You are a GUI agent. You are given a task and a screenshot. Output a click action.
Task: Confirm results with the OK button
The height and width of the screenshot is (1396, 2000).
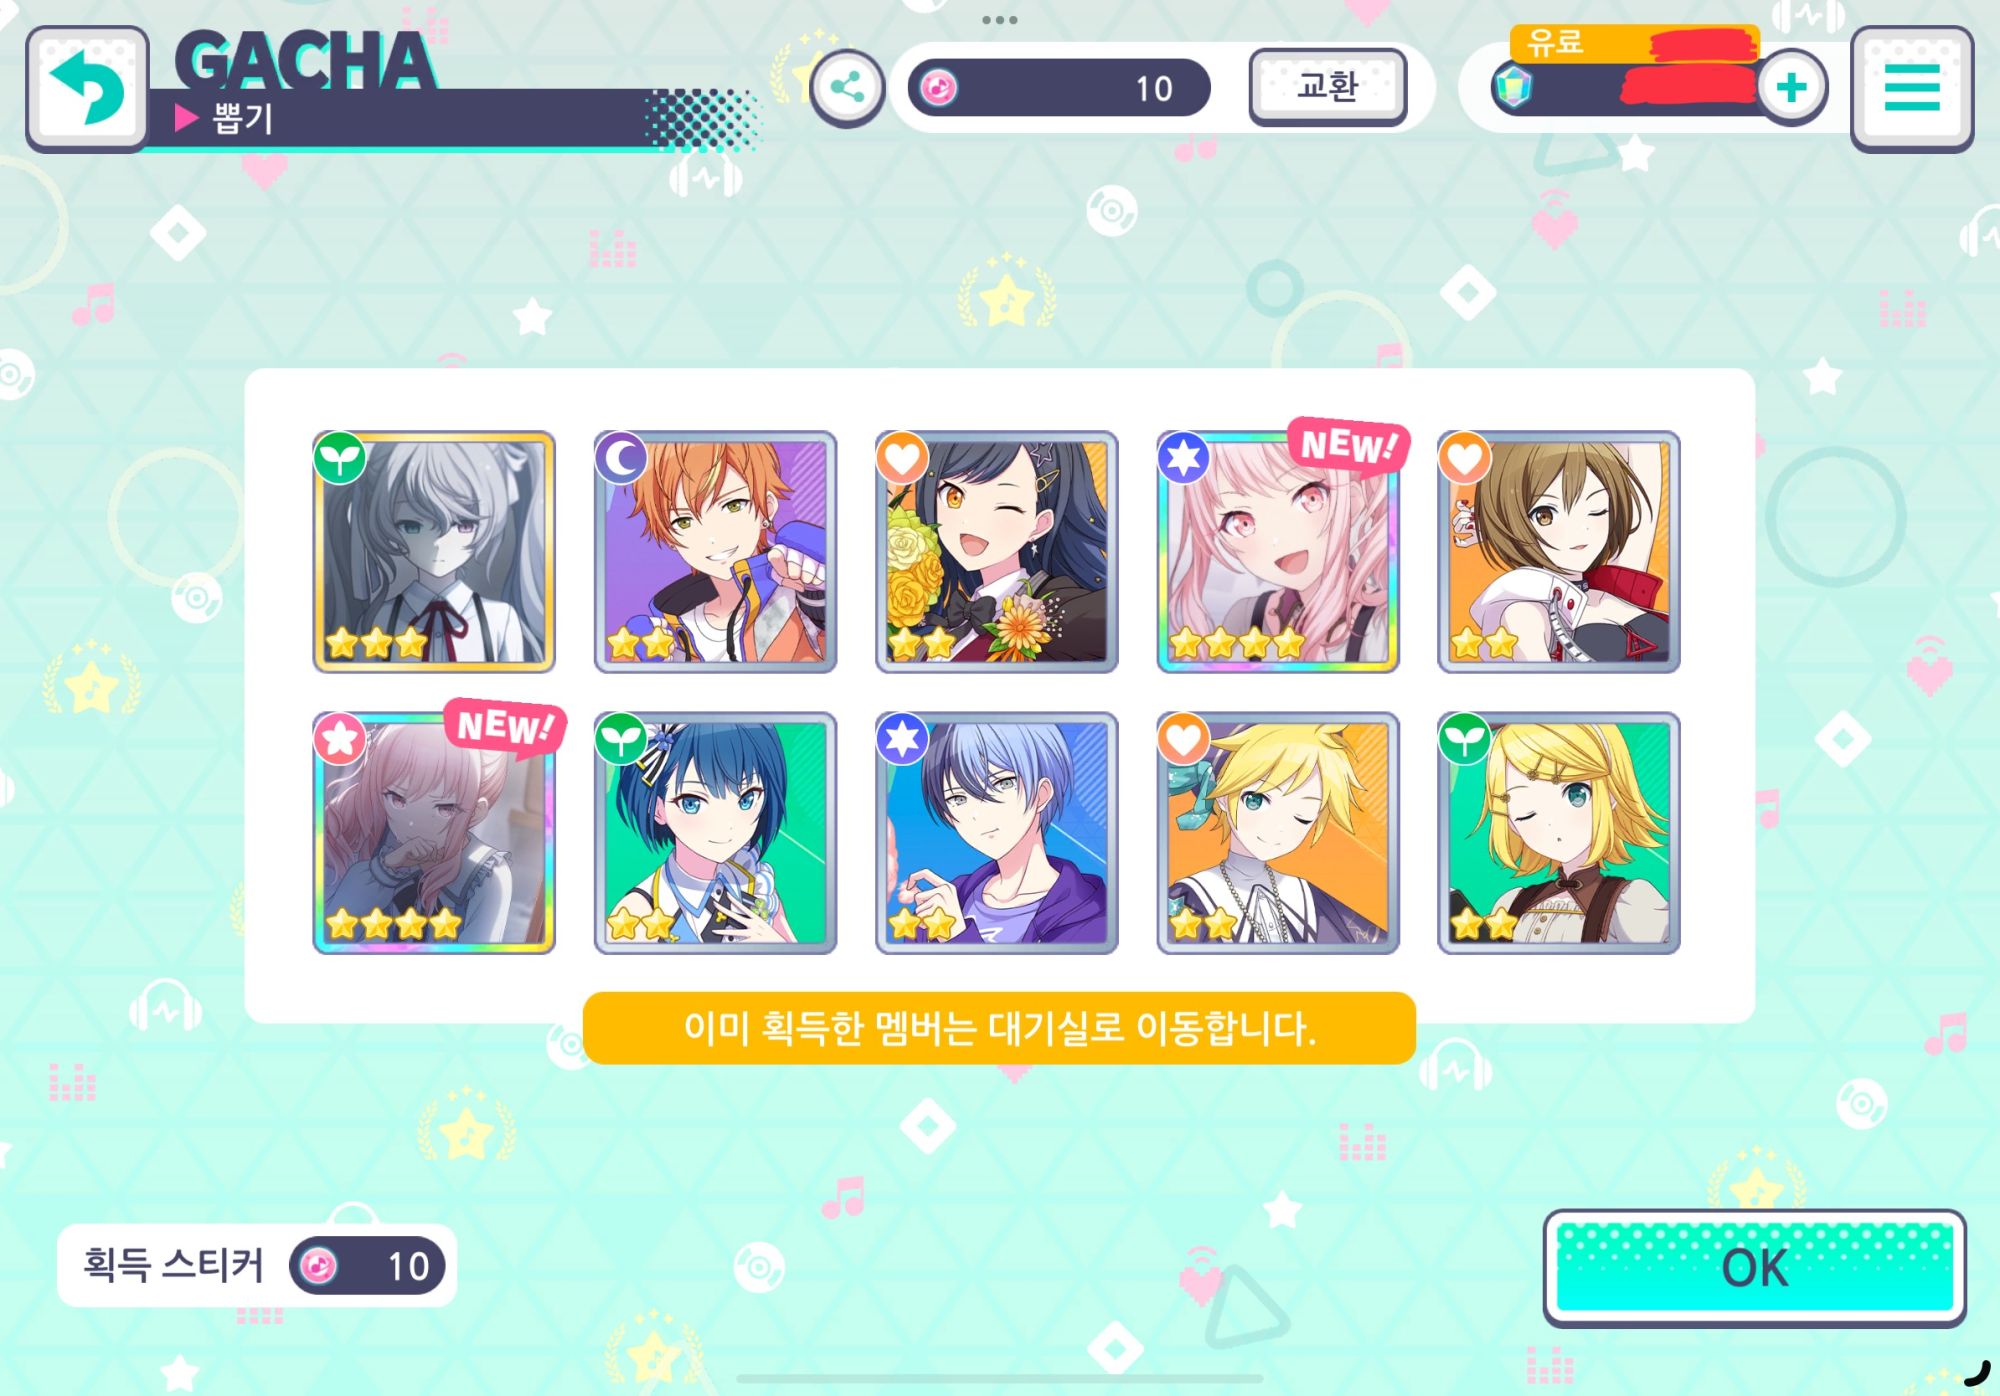1755,1267
